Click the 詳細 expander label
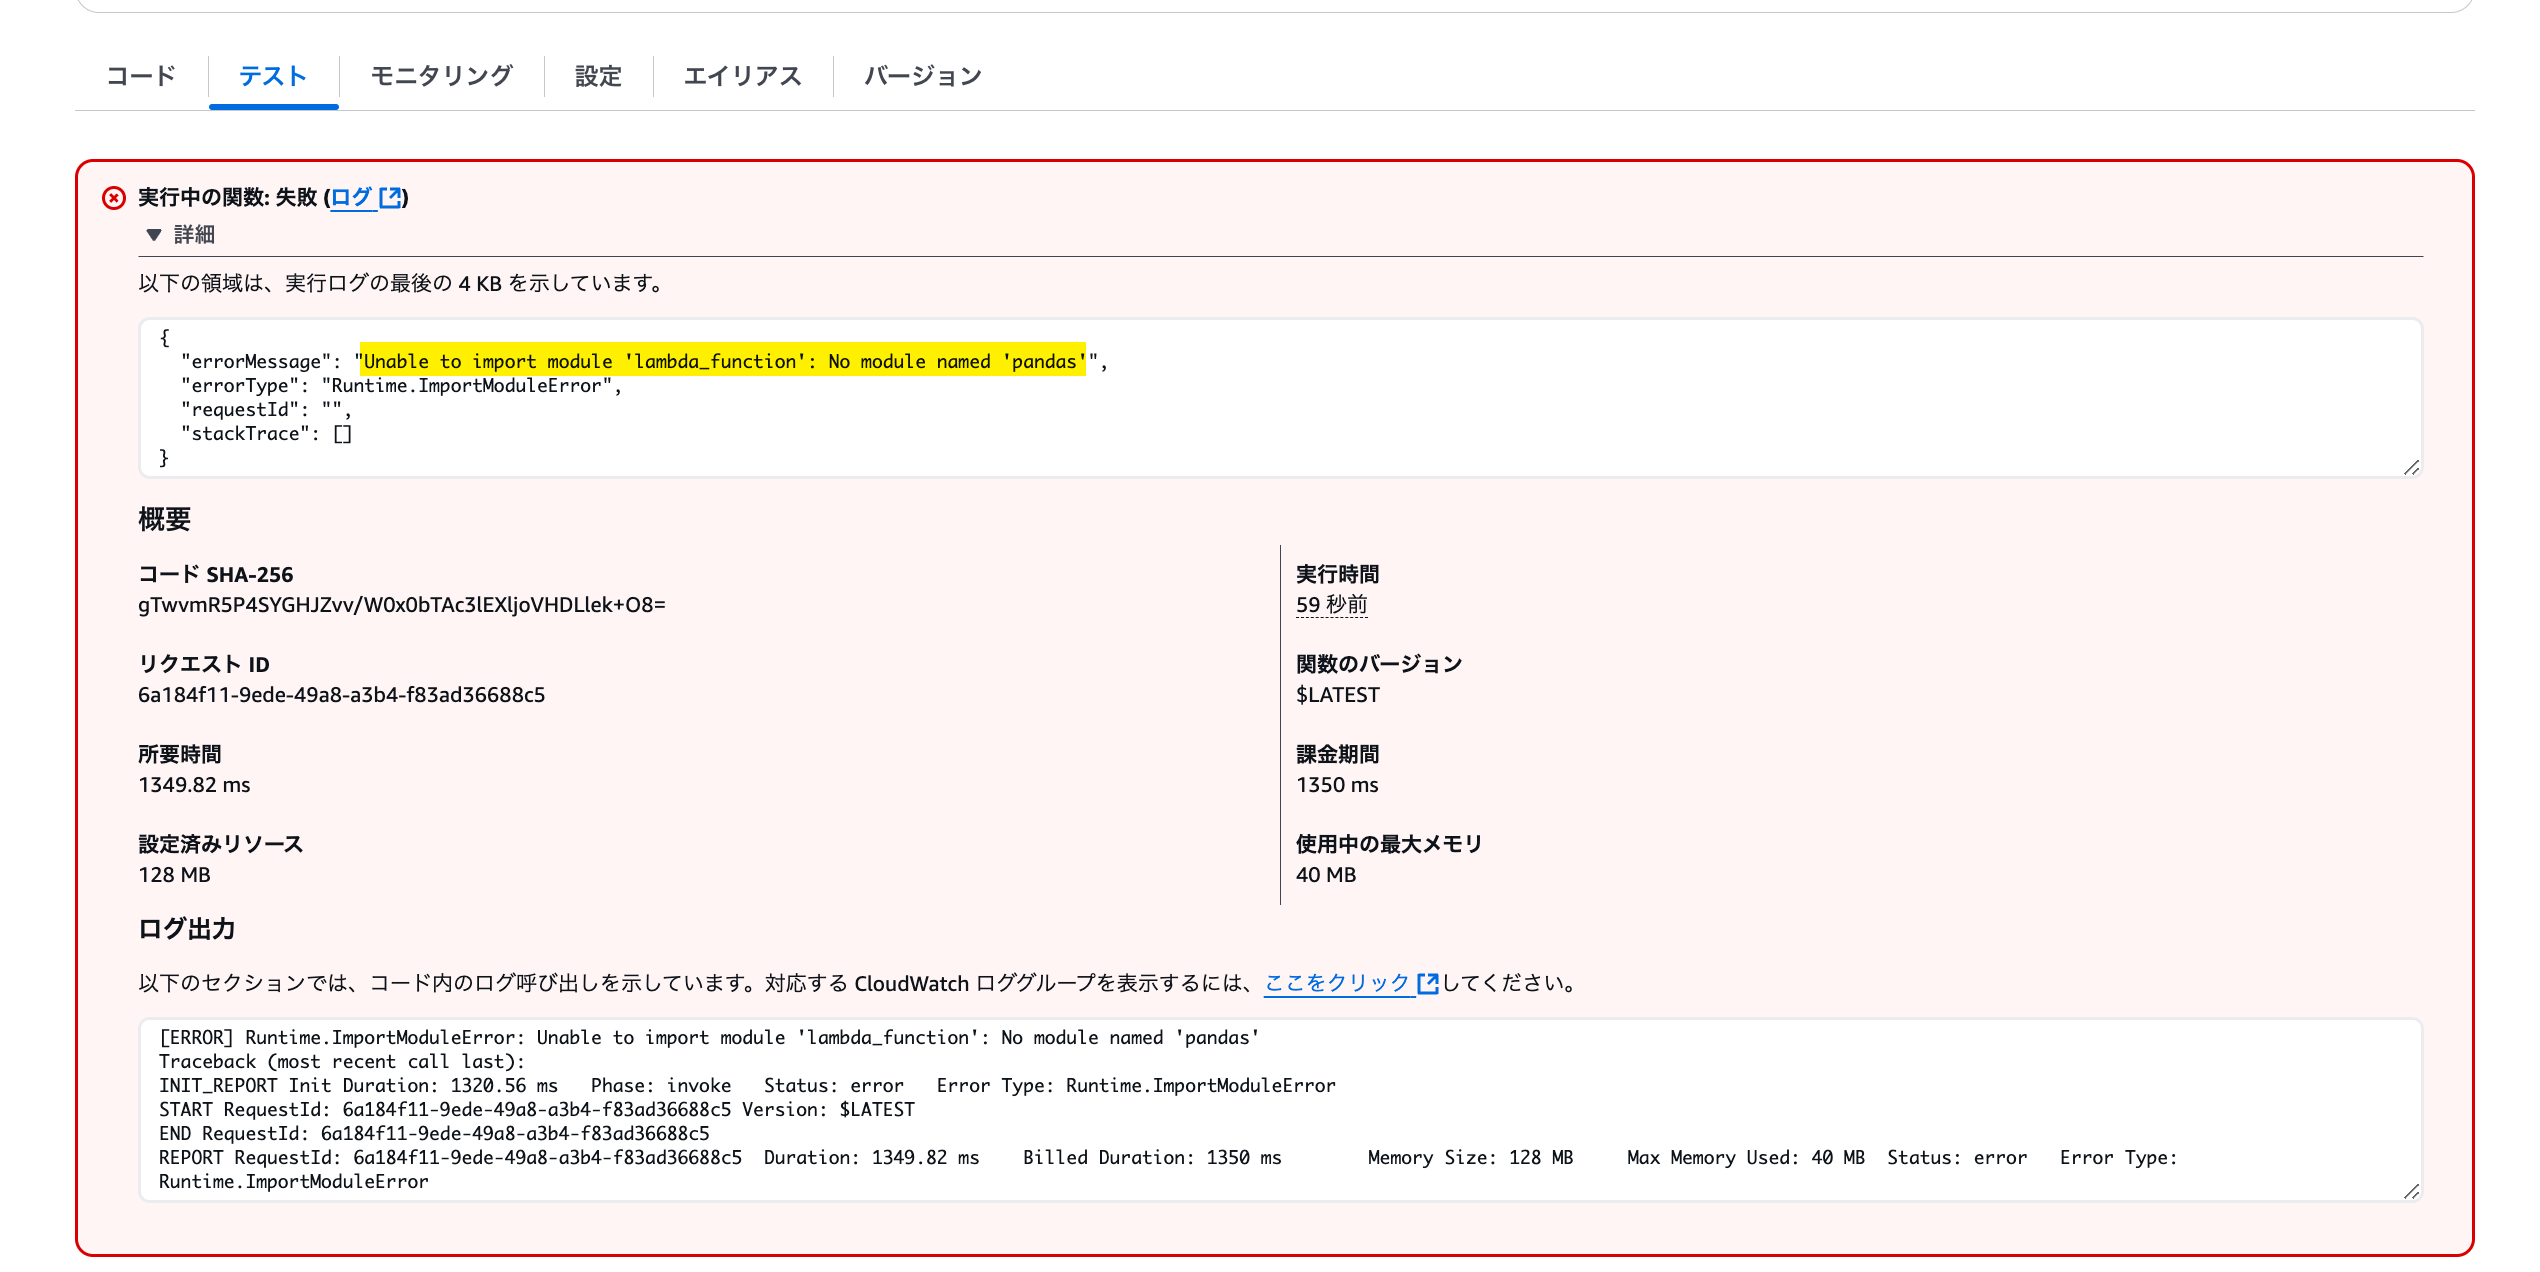The image size is (2540, 1272). [194, 235]
